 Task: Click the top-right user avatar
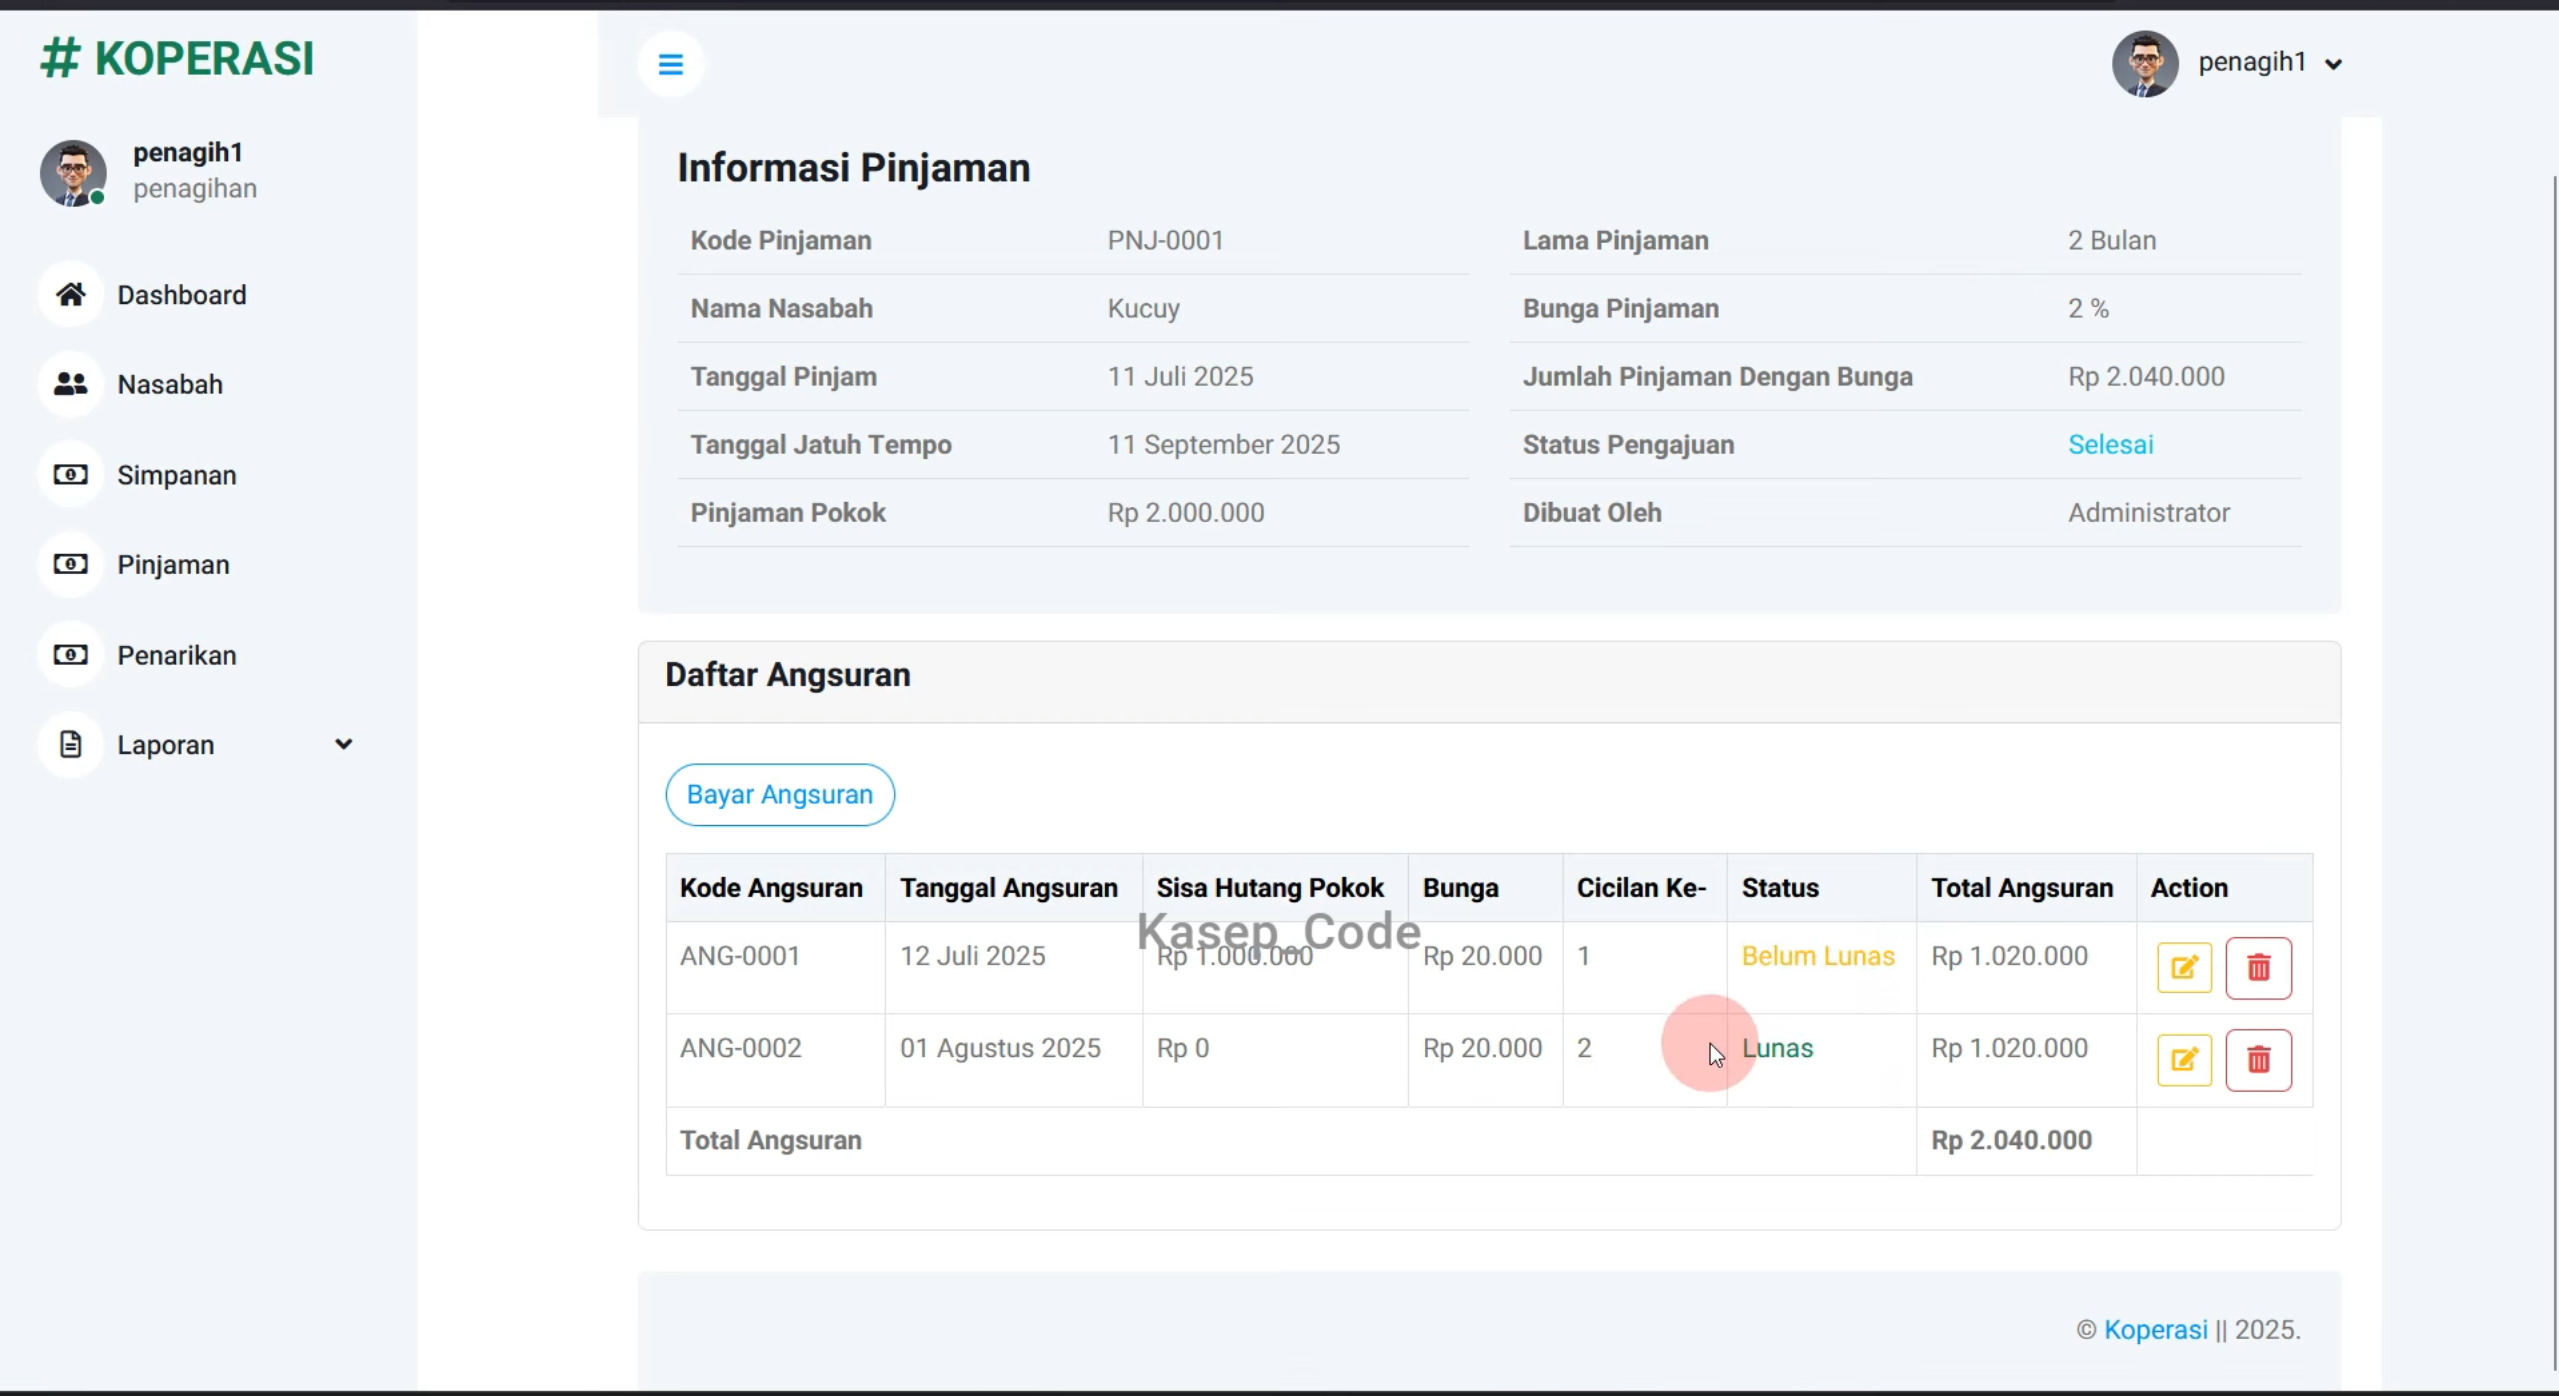coord(2145,63)
